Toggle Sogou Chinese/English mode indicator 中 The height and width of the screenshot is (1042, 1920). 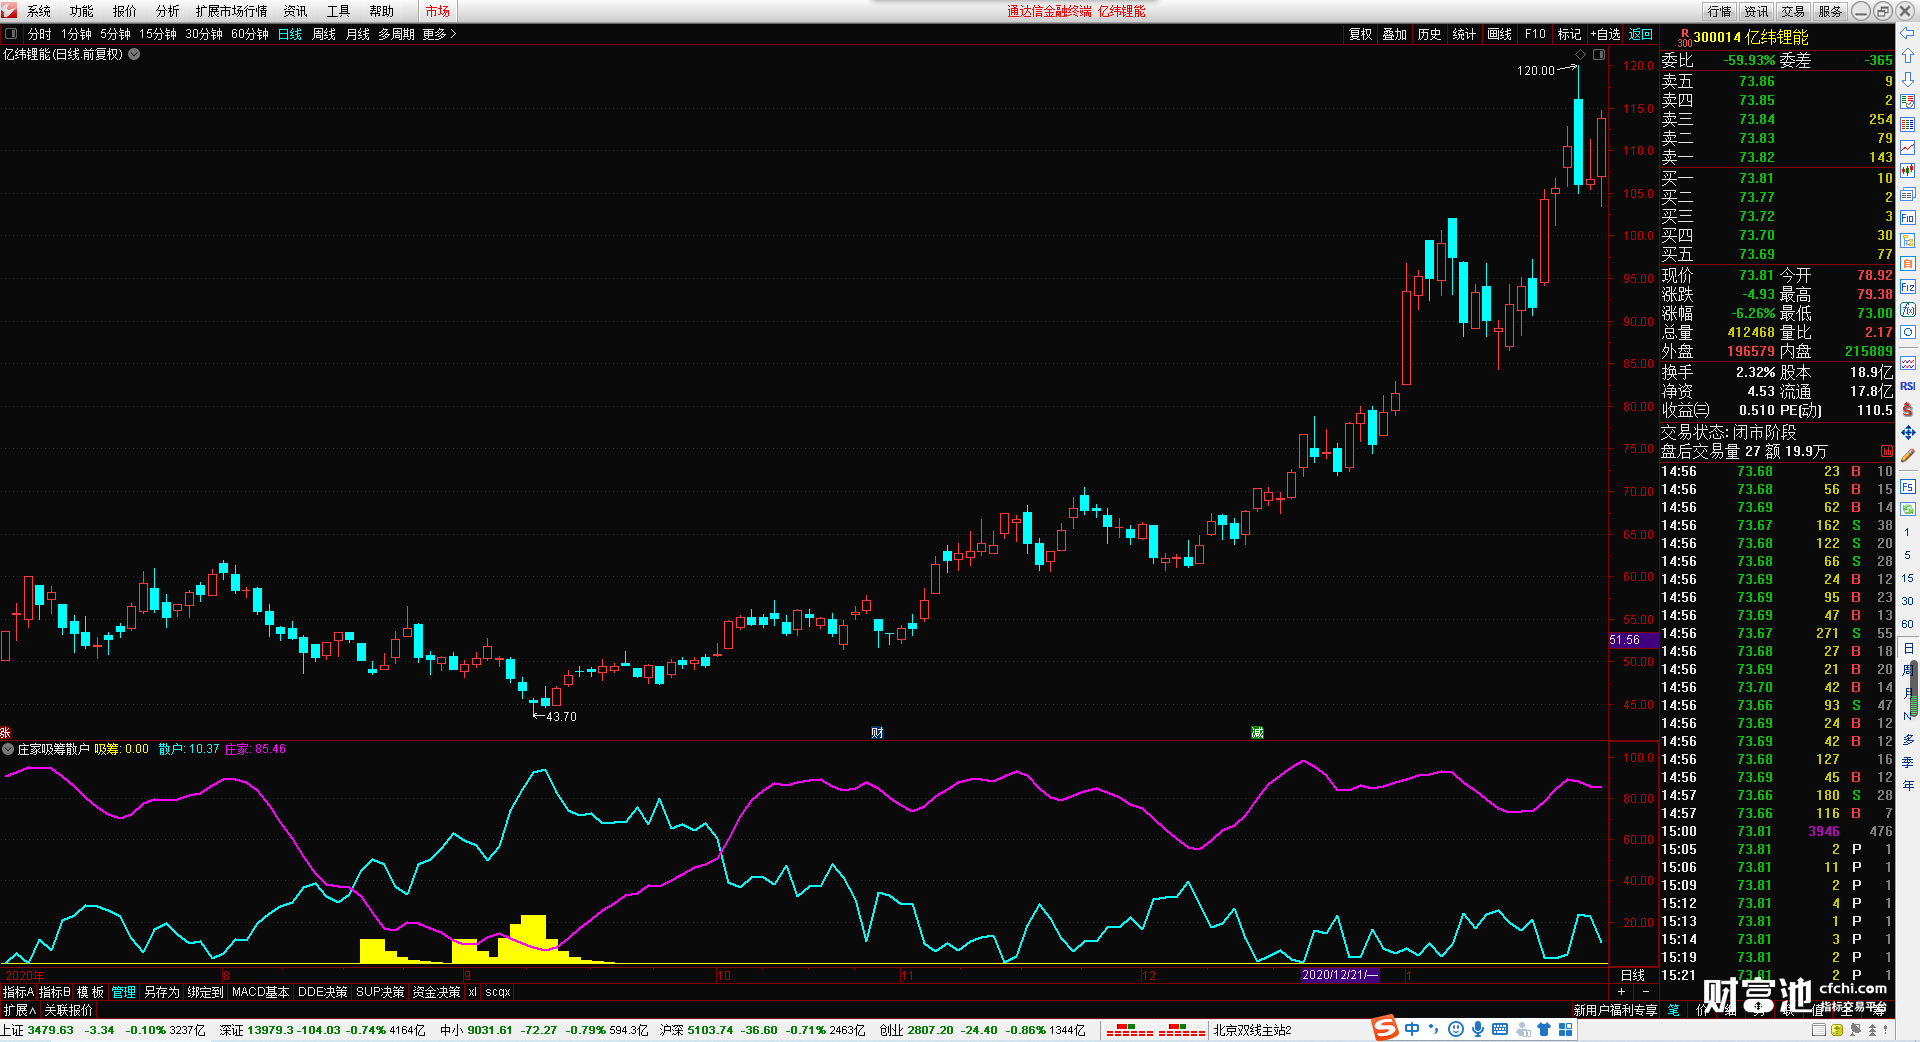pos(1412,1029)
